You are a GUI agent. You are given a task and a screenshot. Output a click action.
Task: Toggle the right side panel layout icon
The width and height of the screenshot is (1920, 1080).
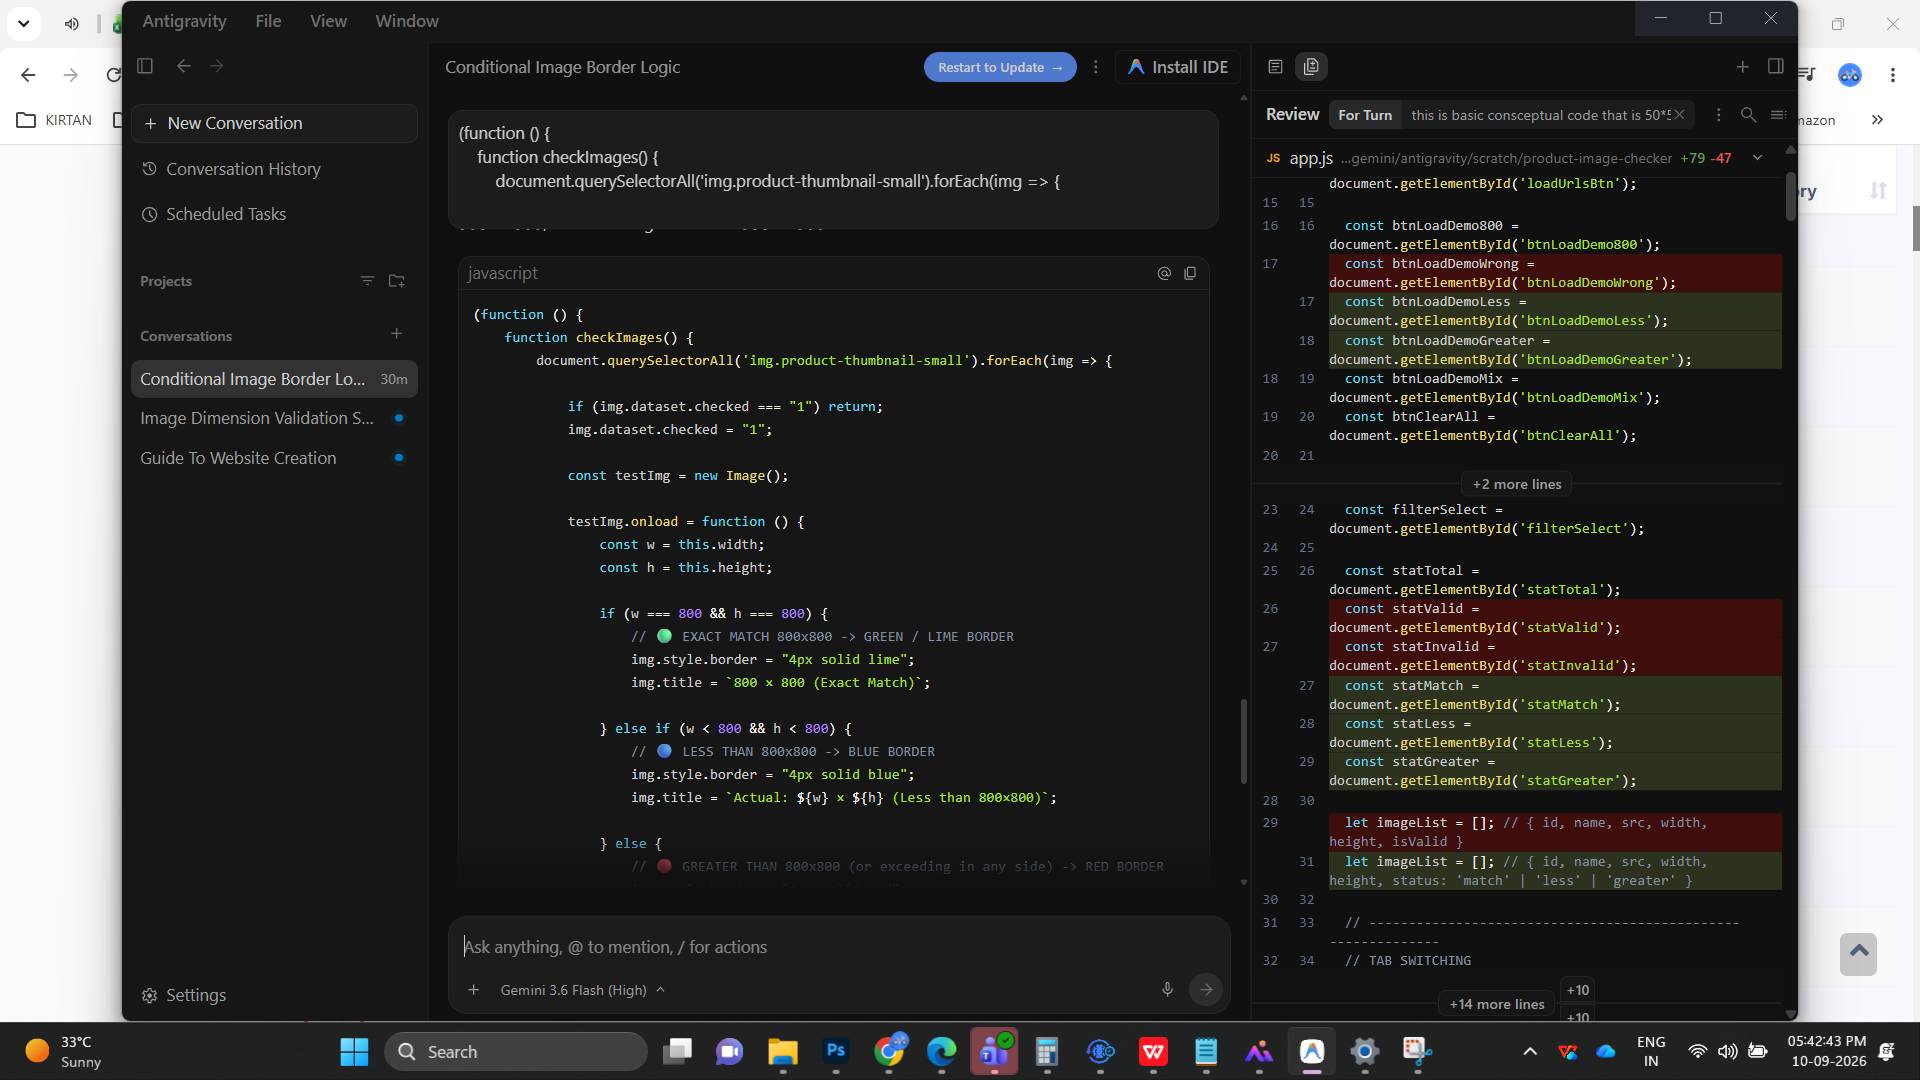1776,66
